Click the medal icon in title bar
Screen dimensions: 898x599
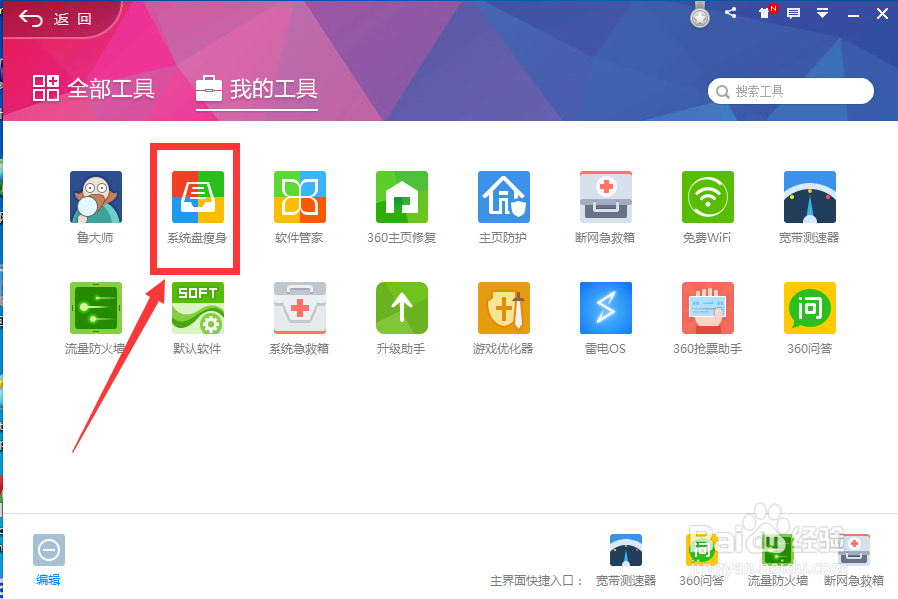point(699,15)
